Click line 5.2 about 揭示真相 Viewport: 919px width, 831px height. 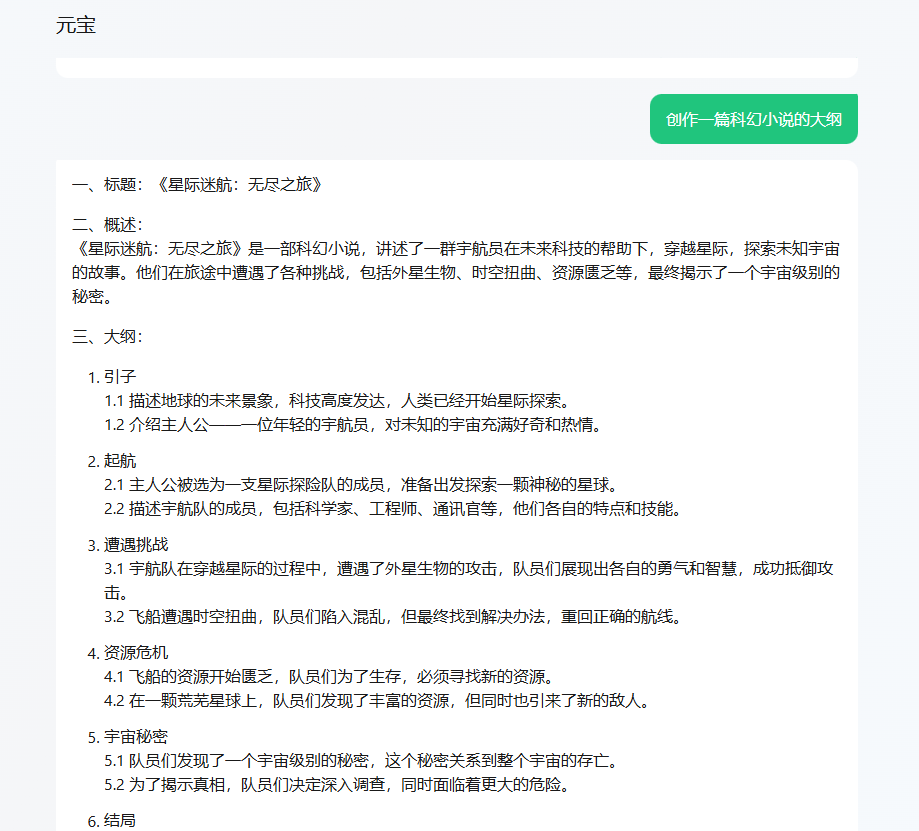click(x=338, y=784)
